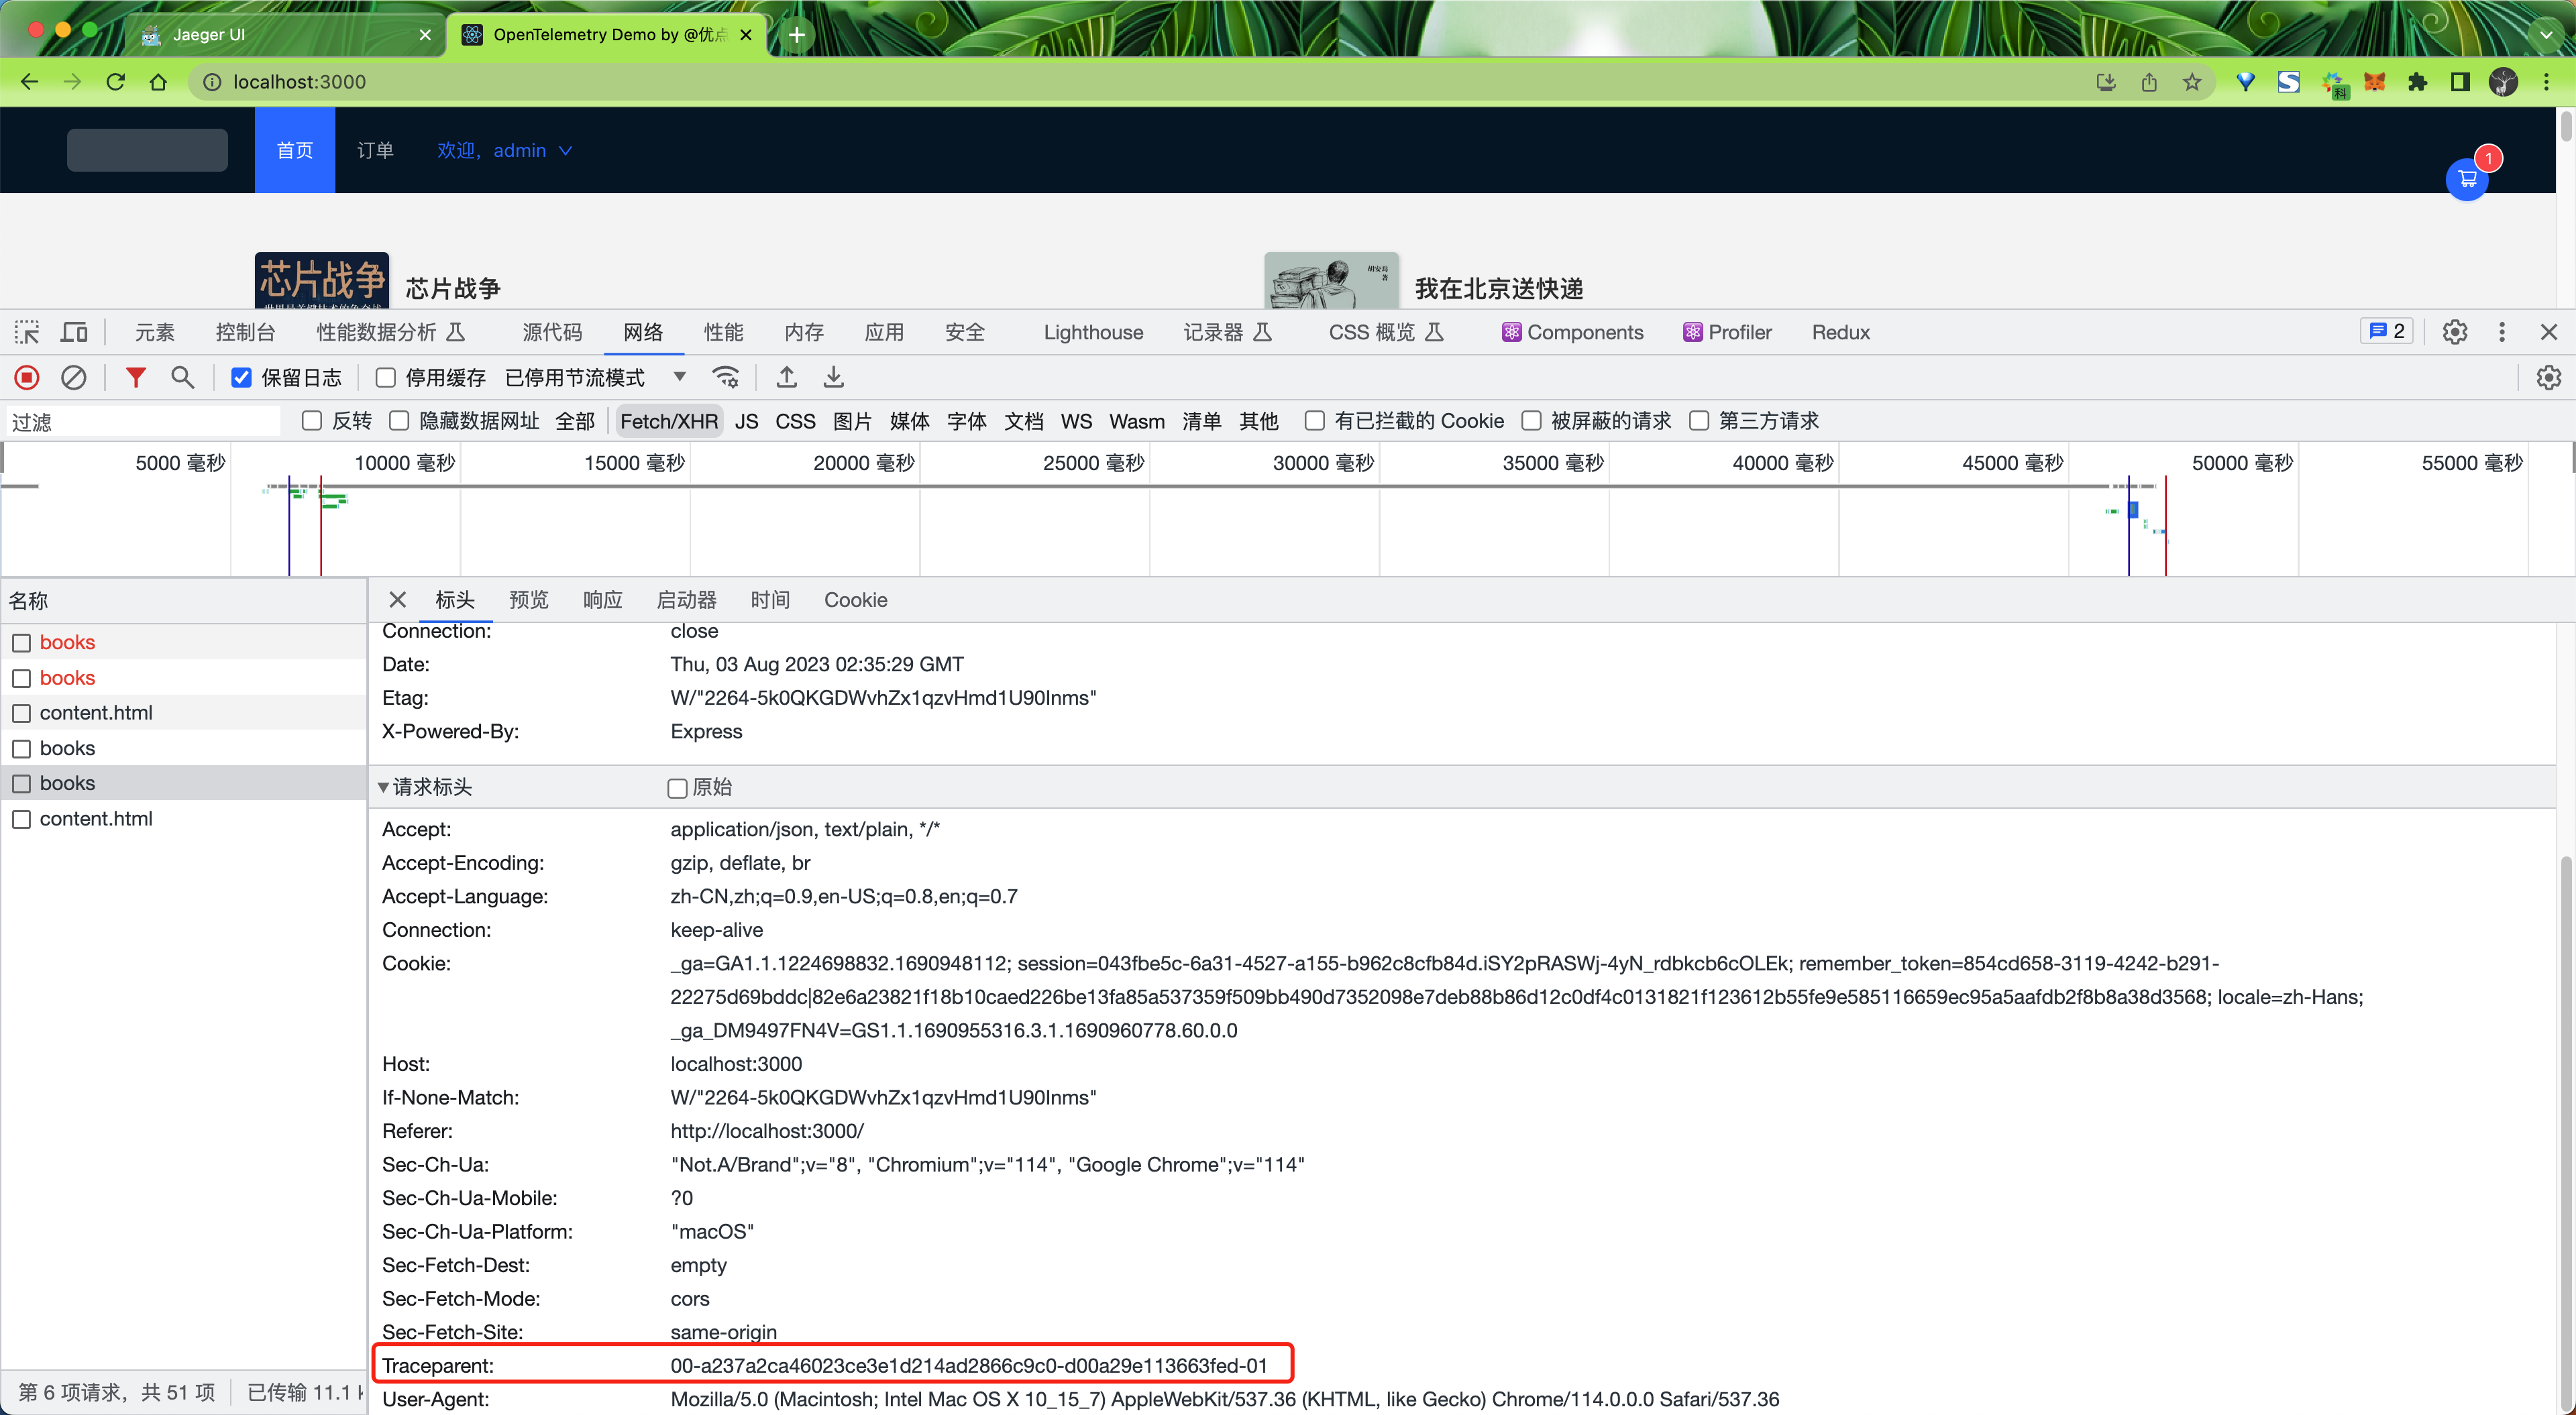Open the 元素 DevTools panel
Viewport: 2576px width, 1415px height.
pyautogui.click(x=155, y=332)
